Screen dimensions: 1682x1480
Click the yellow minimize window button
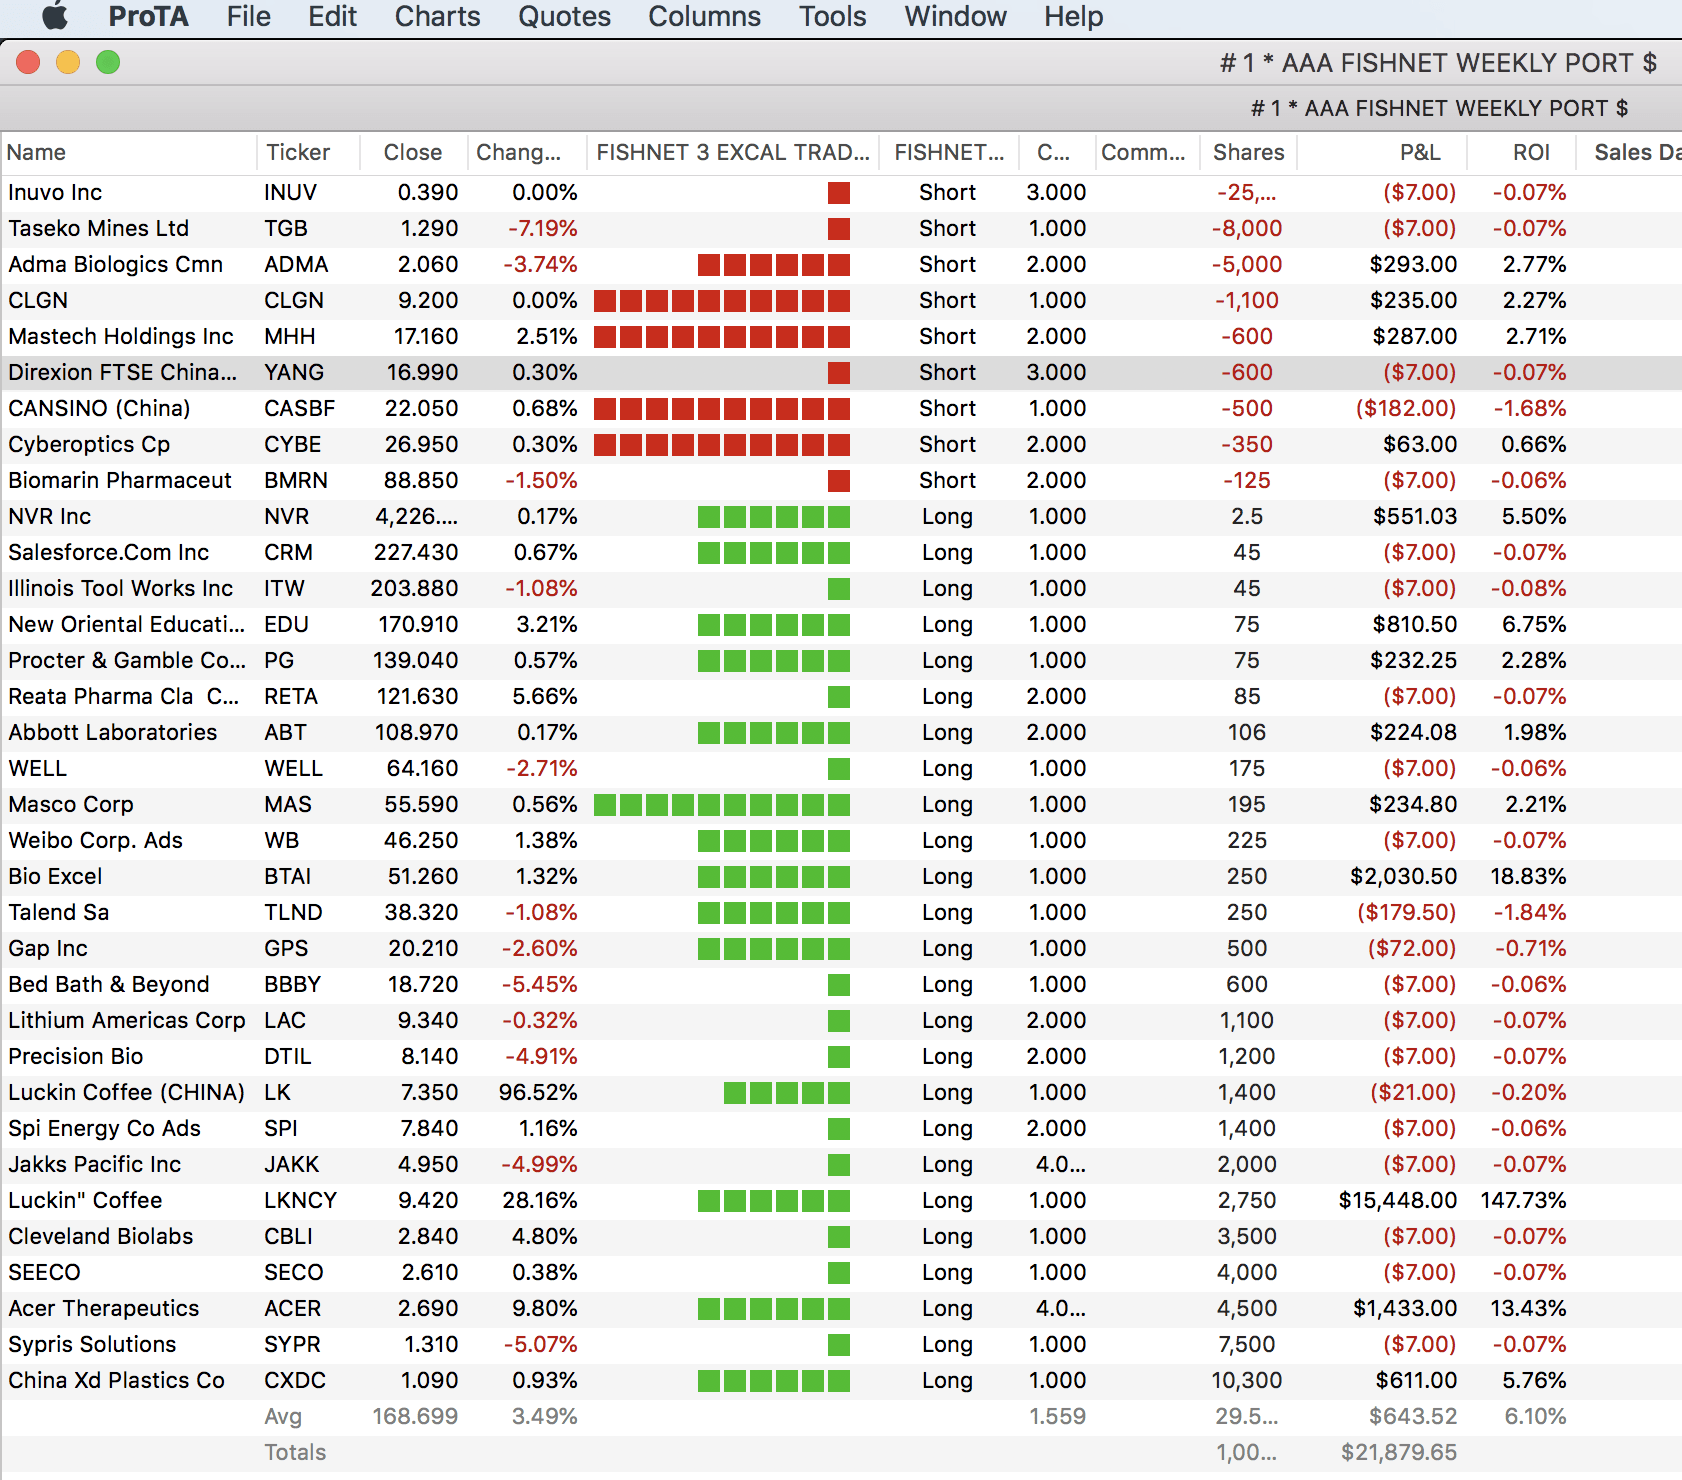[x=68, y=63]
